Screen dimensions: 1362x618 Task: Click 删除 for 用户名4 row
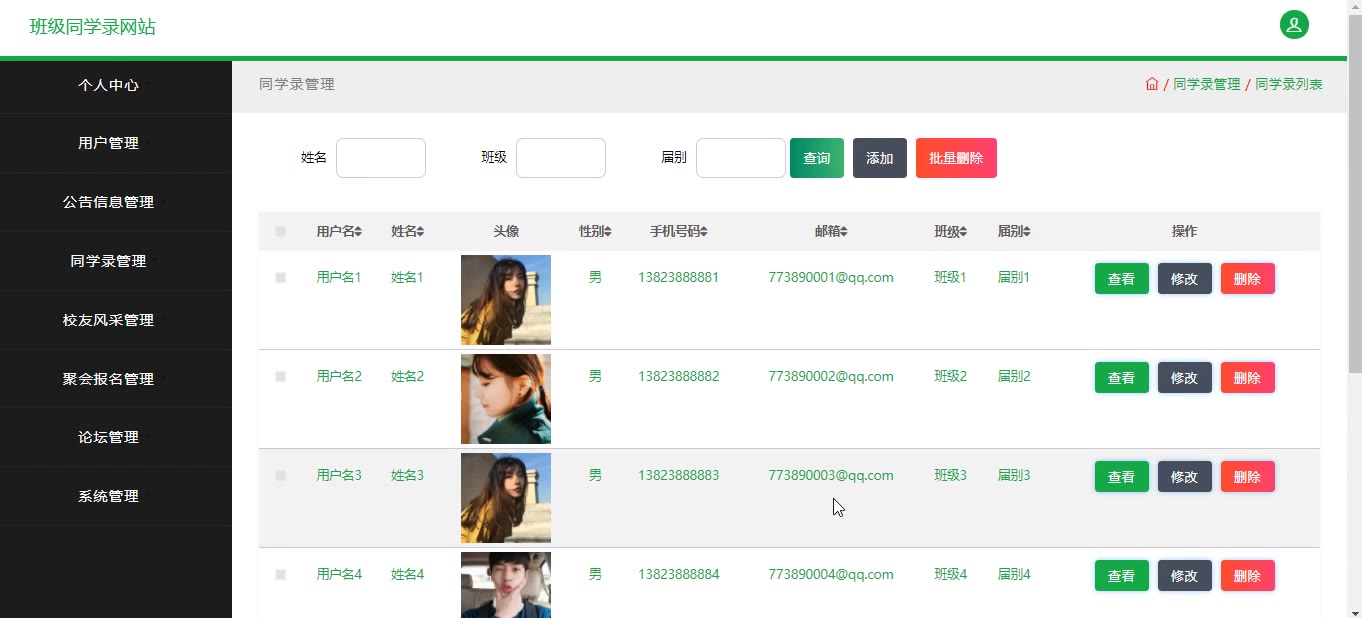(x=1248, y=576)
